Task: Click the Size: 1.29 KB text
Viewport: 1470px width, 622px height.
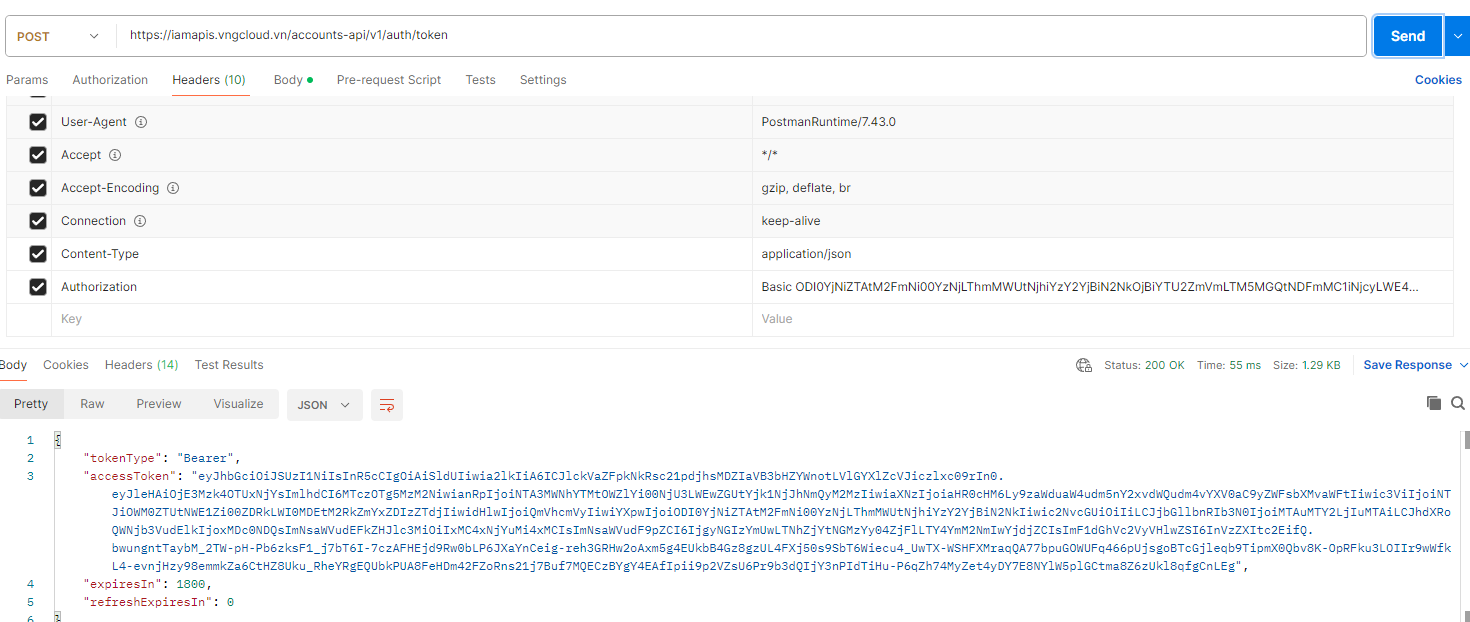Action: pyautogui.click(x=1306, y=365)
